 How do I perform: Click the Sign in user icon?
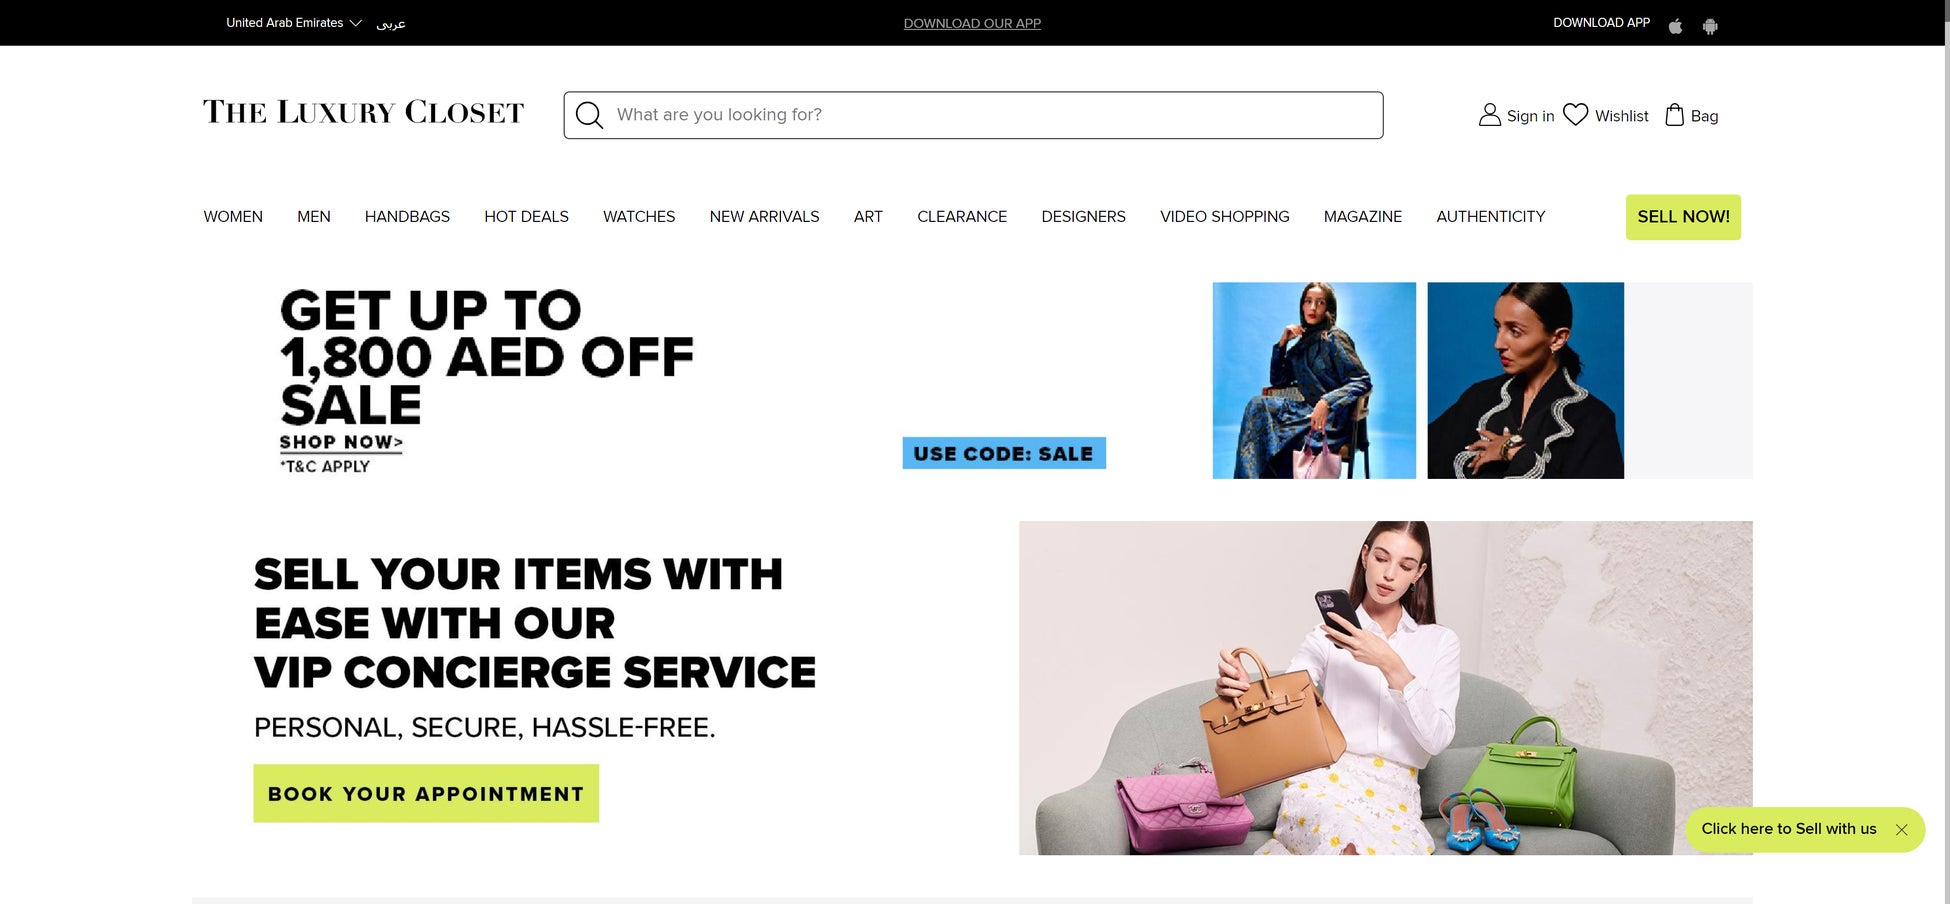click(1489, 115)
